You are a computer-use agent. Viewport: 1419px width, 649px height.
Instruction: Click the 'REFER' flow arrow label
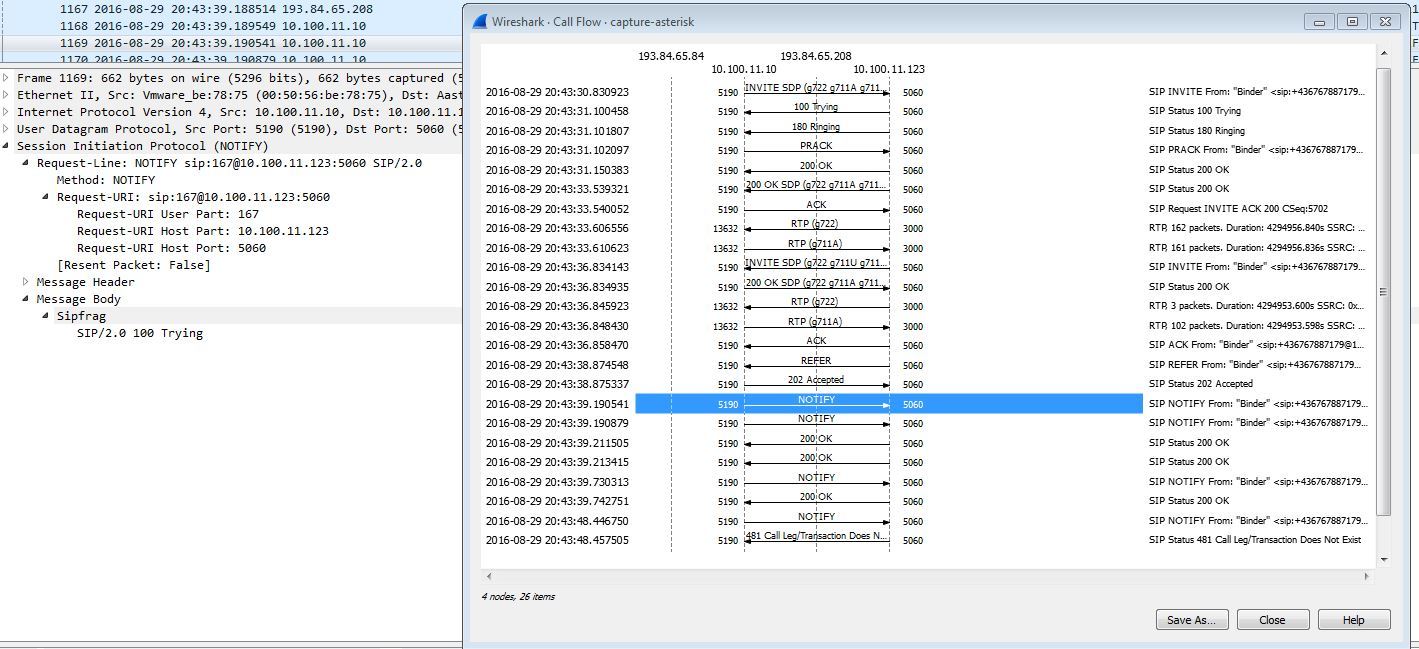816,361
